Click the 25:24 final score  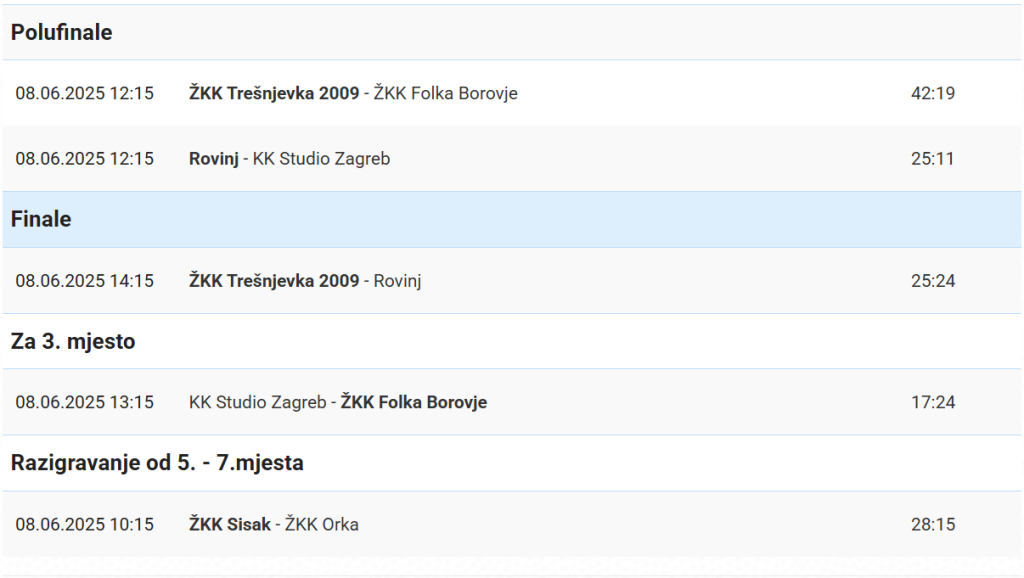pos(933,281)
